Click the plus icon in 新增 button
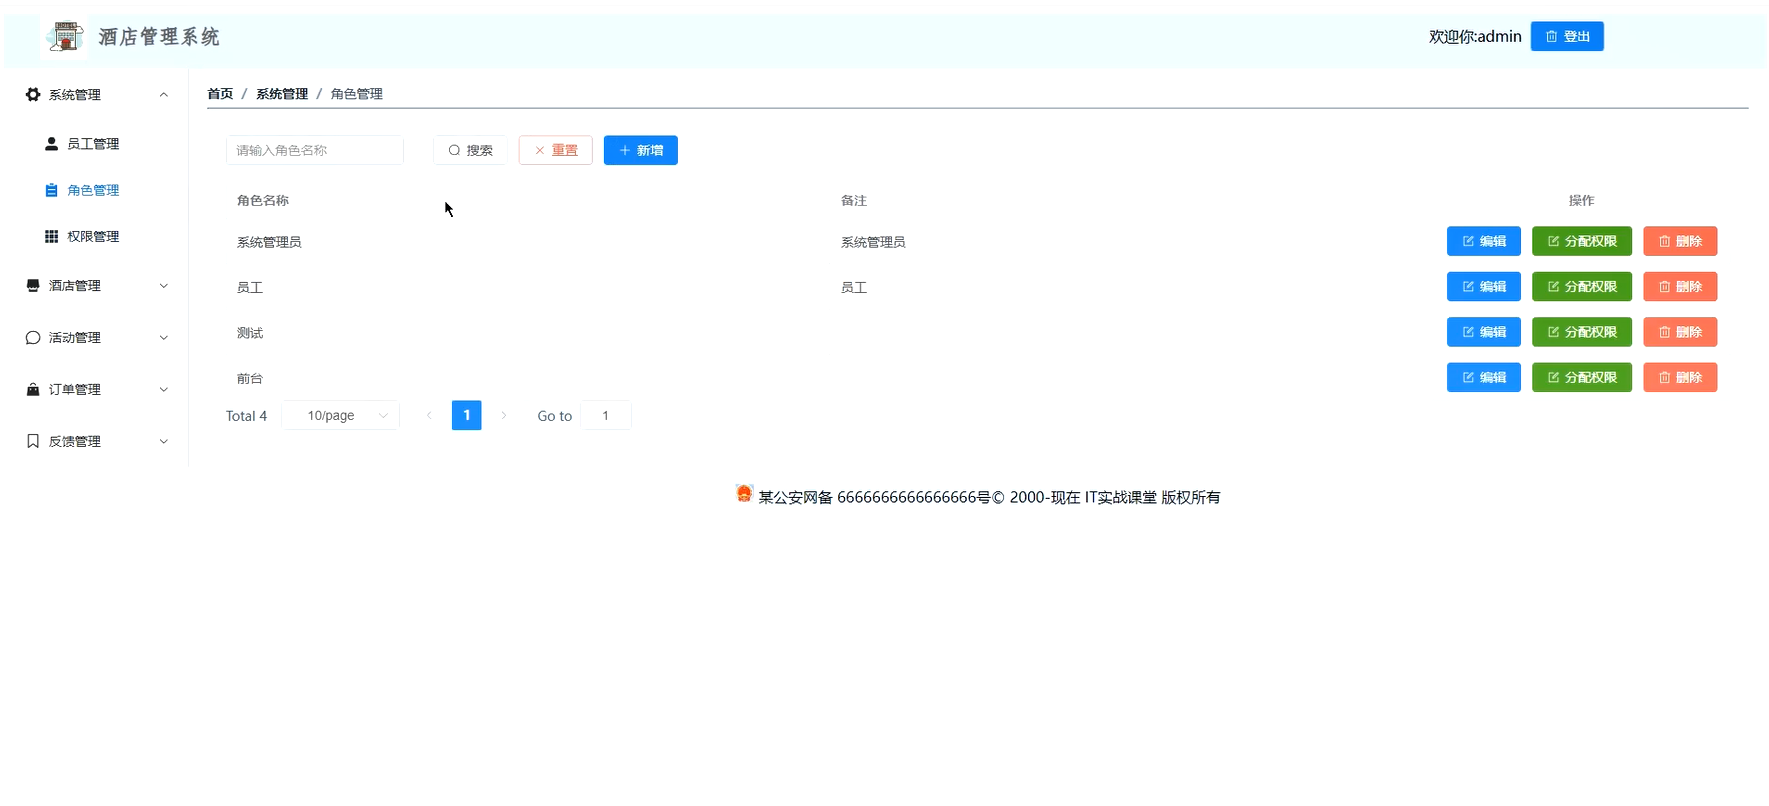The height and width of the screenshot is (806, 1769). (x=625, y=150)
